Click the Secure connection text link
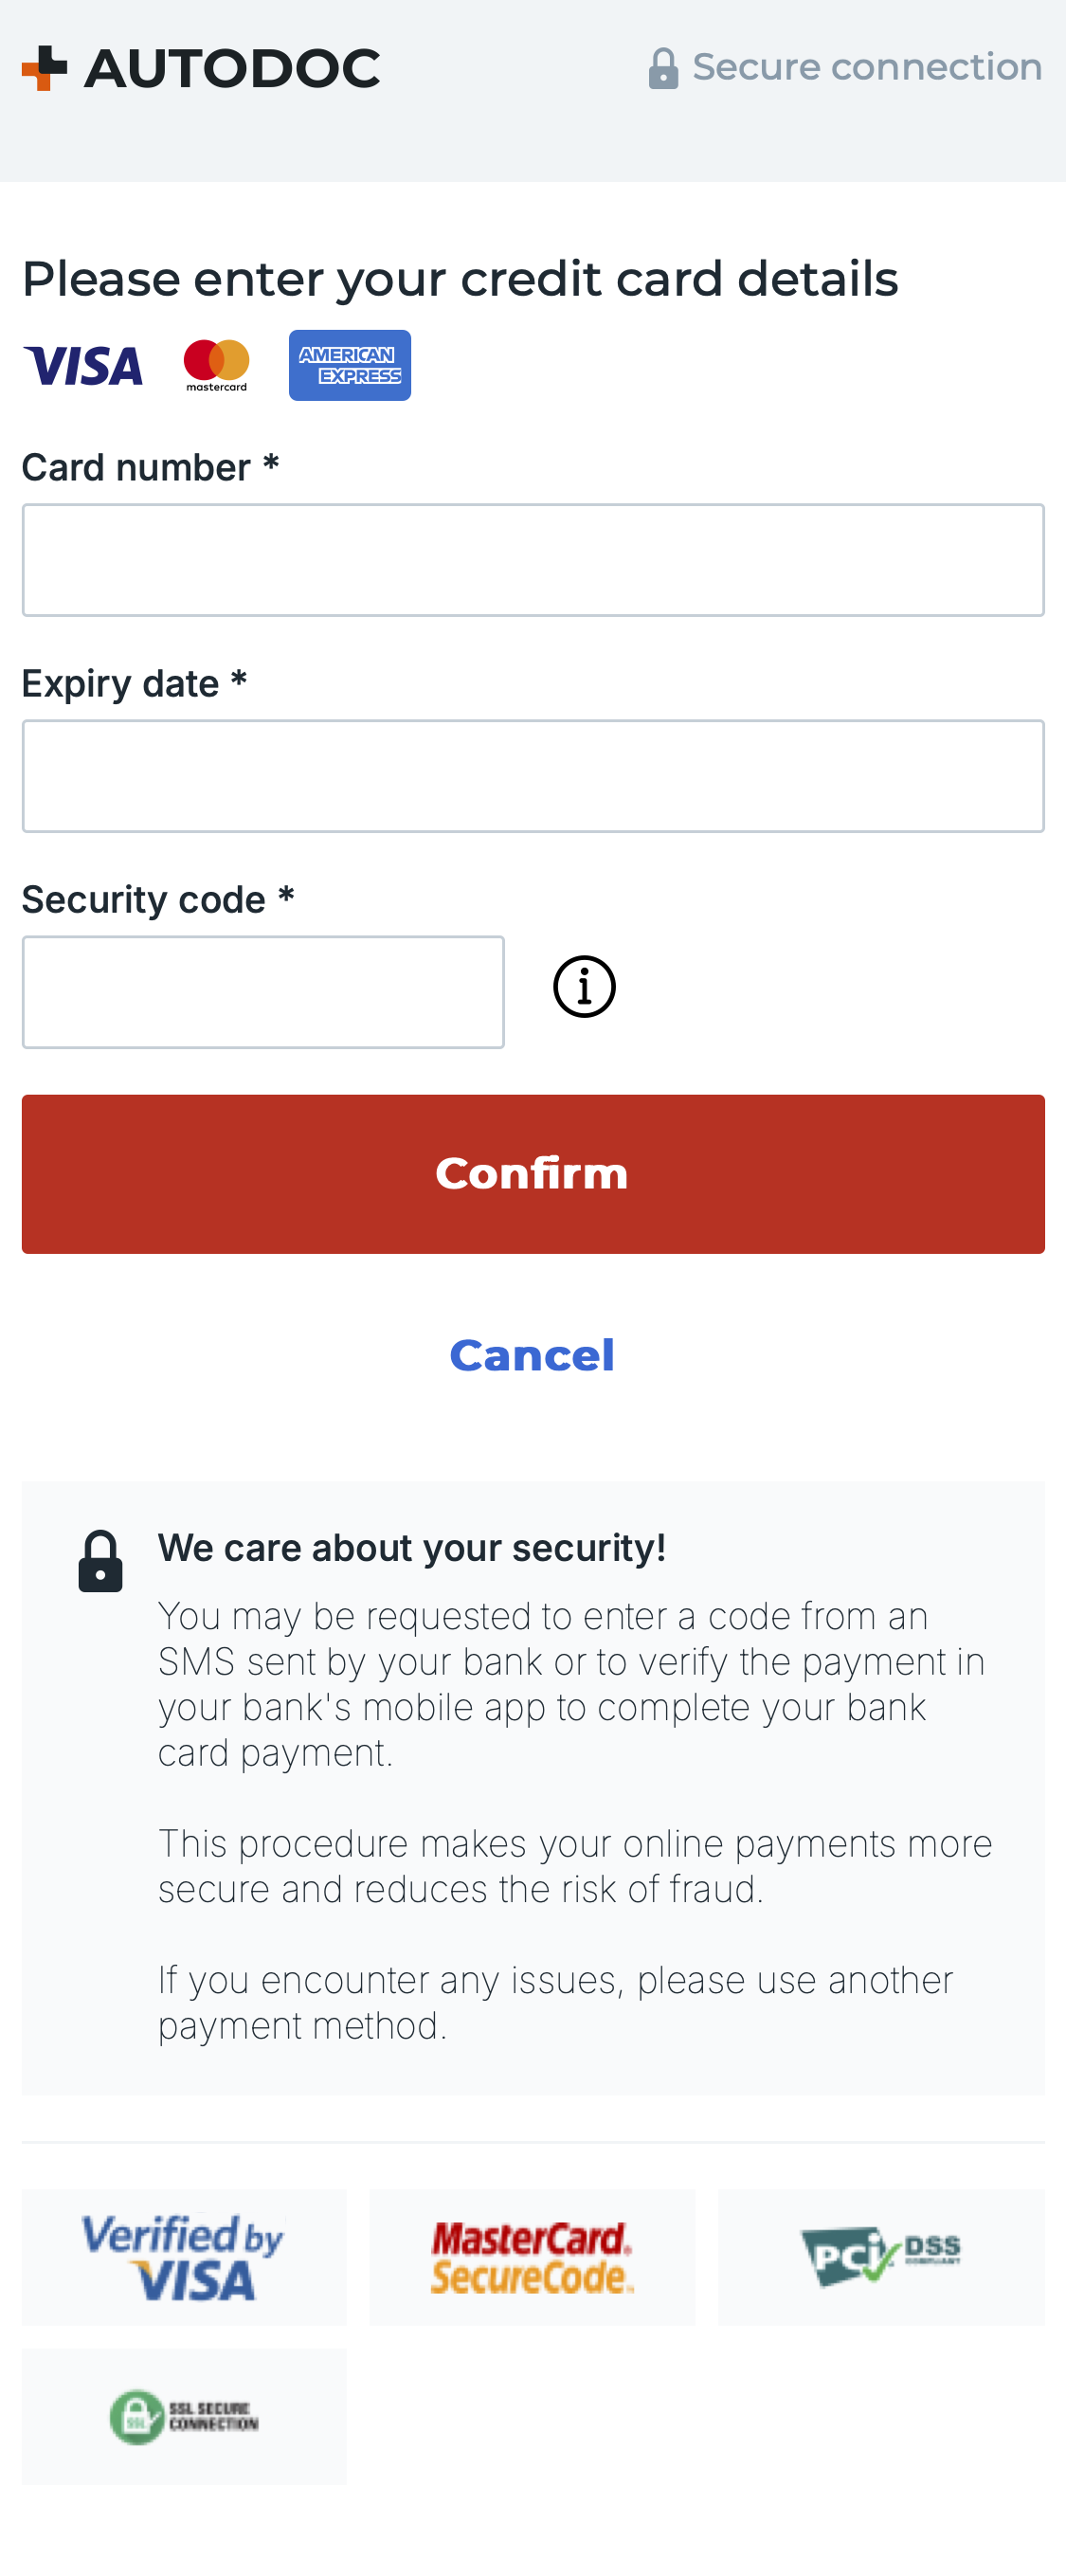Viewport: 1066px width, 2576px height. click(868, 66)
